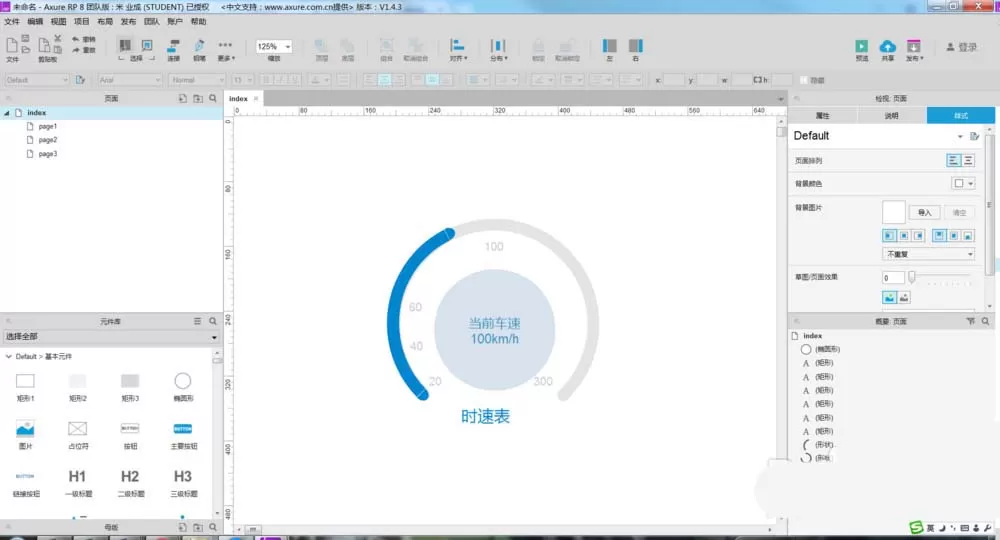1000x540 pixels.
Task: Open the 不重复 image repeat dropdown
Action: [929, 254]
